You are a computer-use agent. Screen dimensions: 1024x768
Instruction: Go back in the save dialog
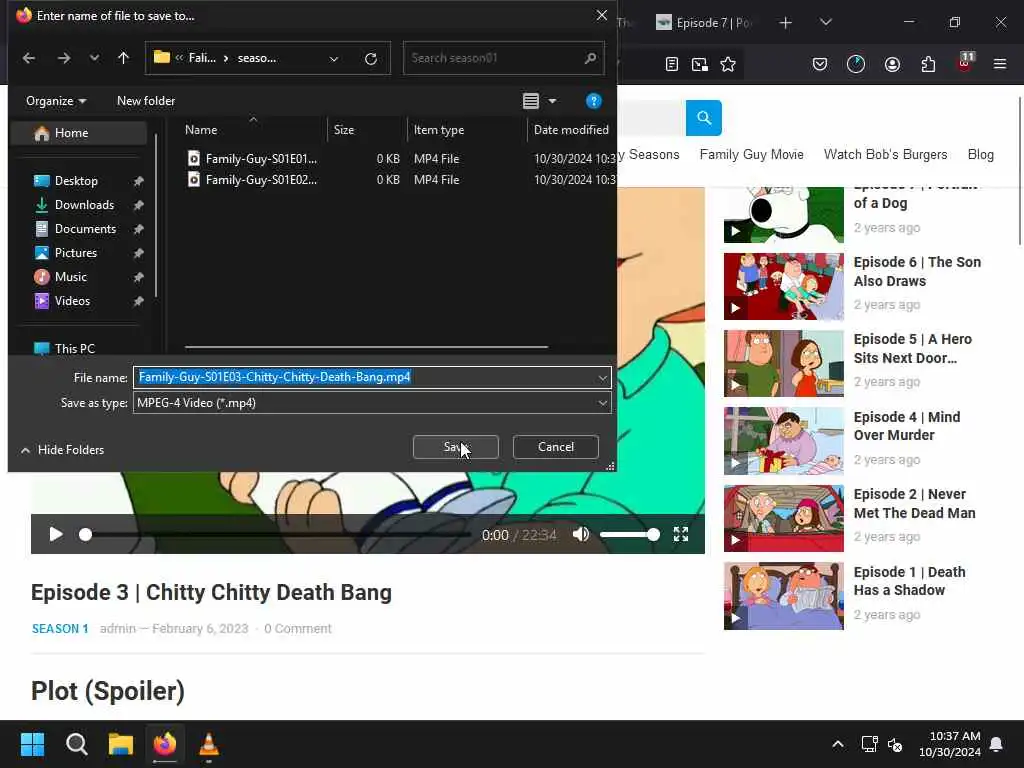pos(29,58)
